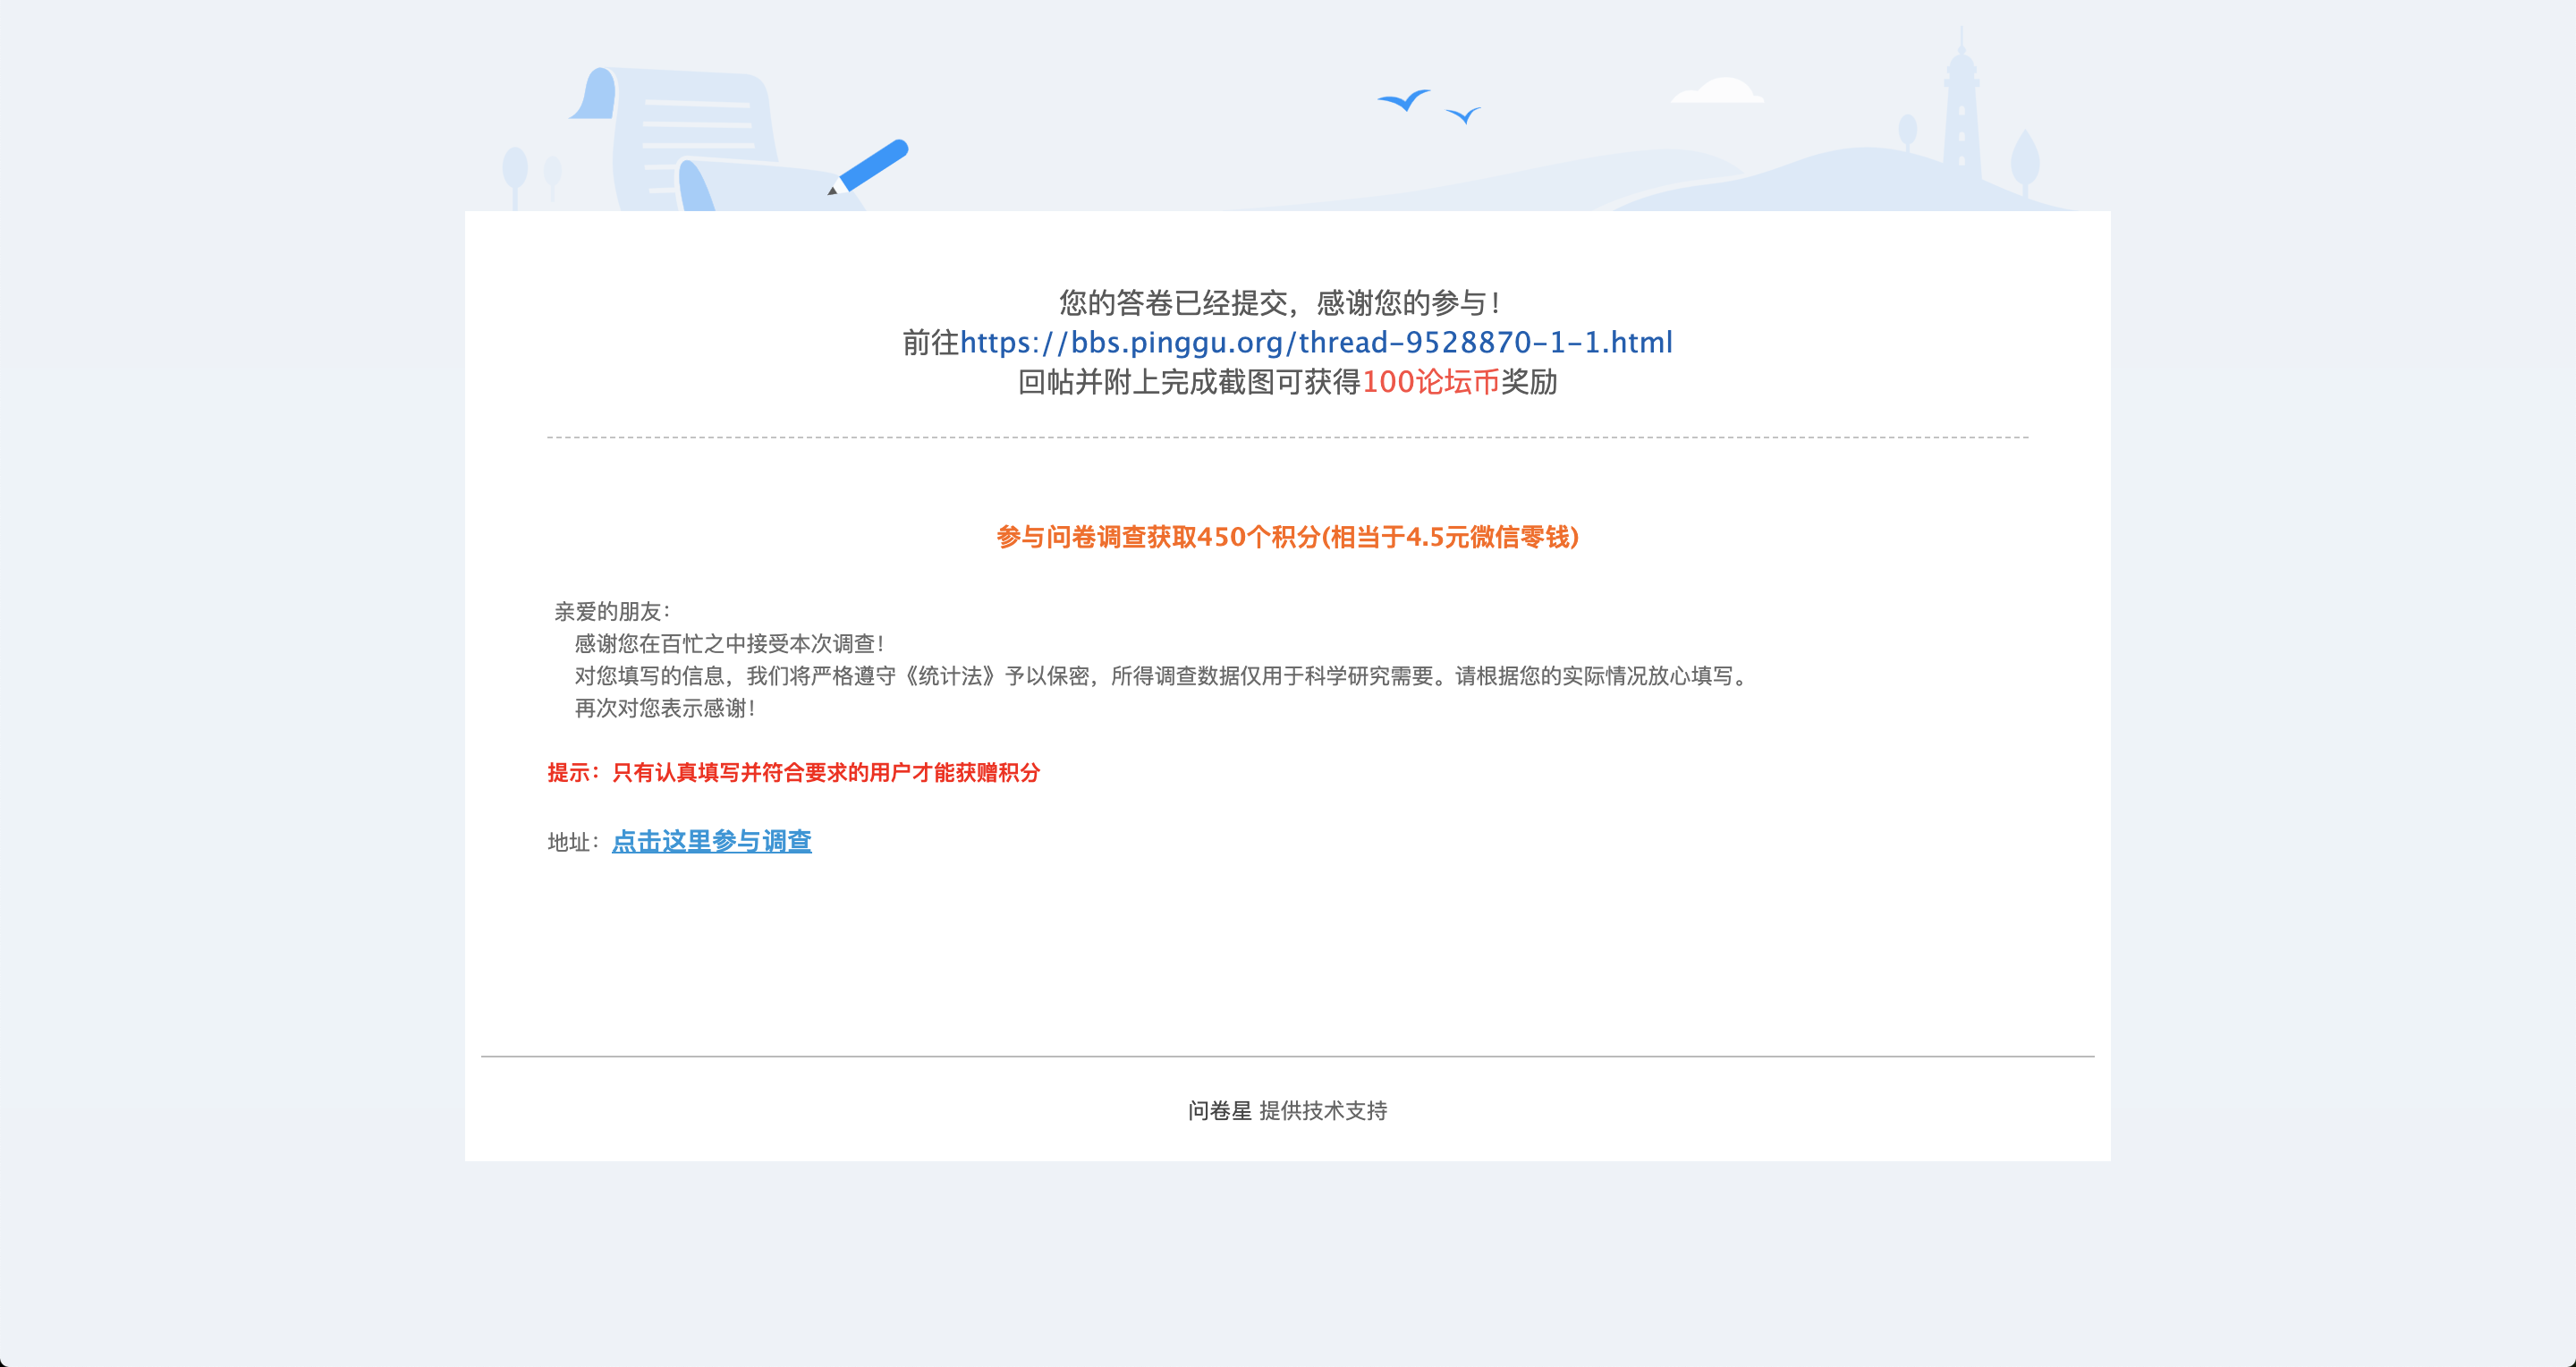
Task: Click the orange 450个积分 survey heading
Action: click(x=1287, y=537)
